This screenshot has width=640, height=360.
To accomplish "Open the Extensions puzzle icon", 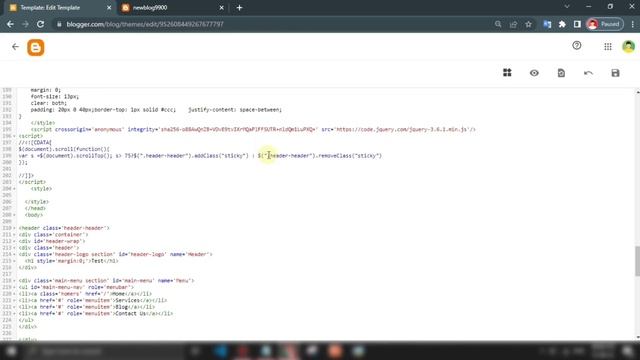I will point(562,24).
